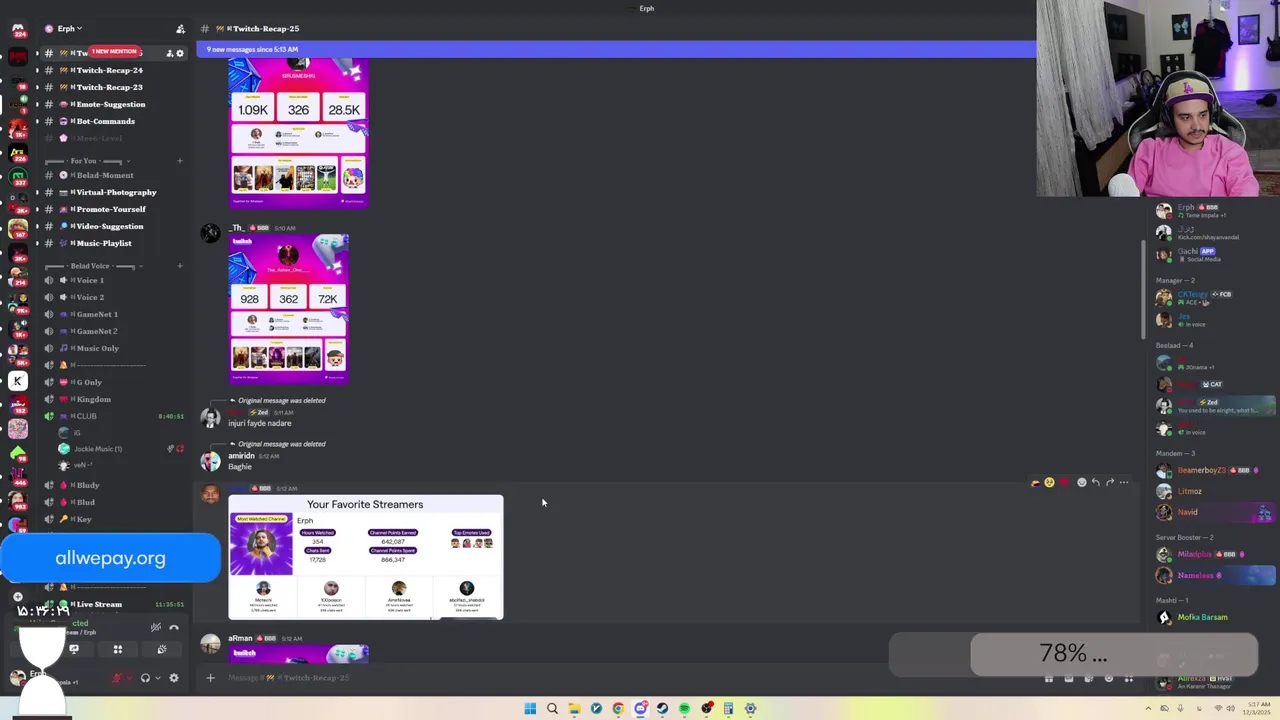Image resolution: width=1280 pixels, height=720 pixels.
Task: Open user settings gear icon
Action: pyautogui.click(x=174, y=678)
